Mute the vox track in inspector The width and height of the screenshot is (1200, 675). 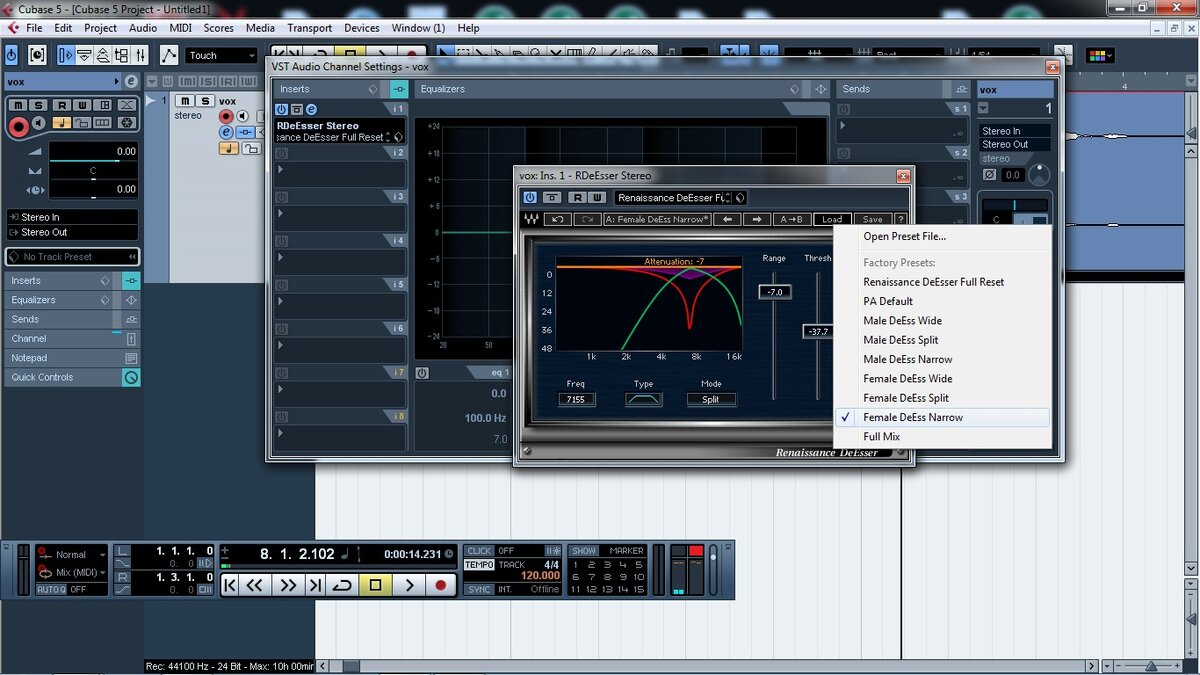(18, 105)
